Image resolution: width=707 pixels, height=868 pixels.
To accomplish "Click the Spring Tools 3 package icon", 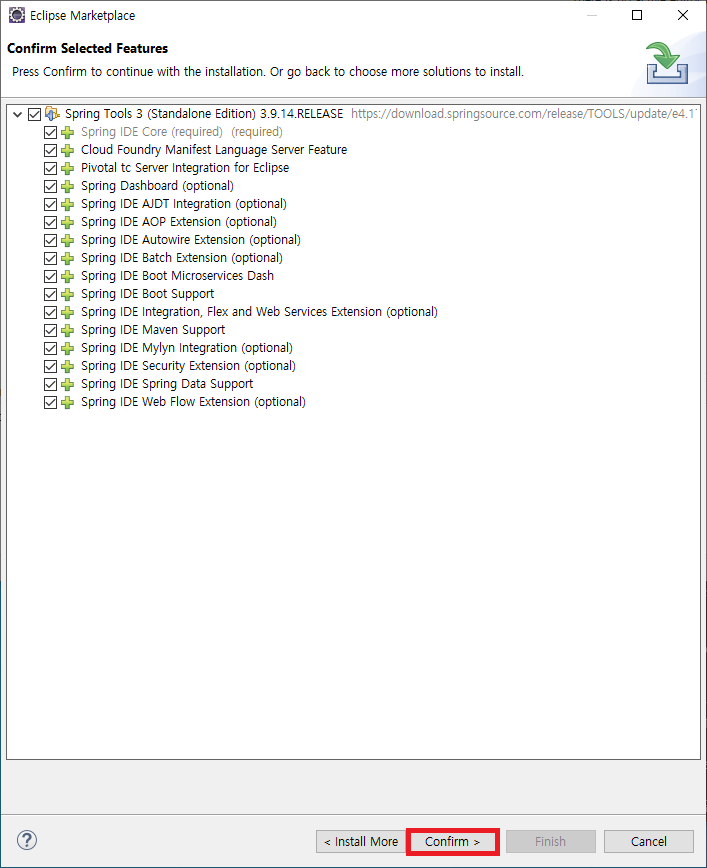I will click(52, 114).
